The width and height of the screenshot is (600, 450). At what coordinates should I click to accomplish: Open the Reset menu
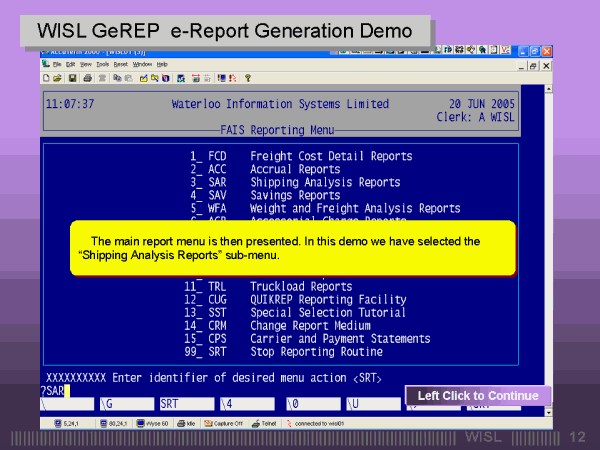pyautogui.click(x=120, y=64)
